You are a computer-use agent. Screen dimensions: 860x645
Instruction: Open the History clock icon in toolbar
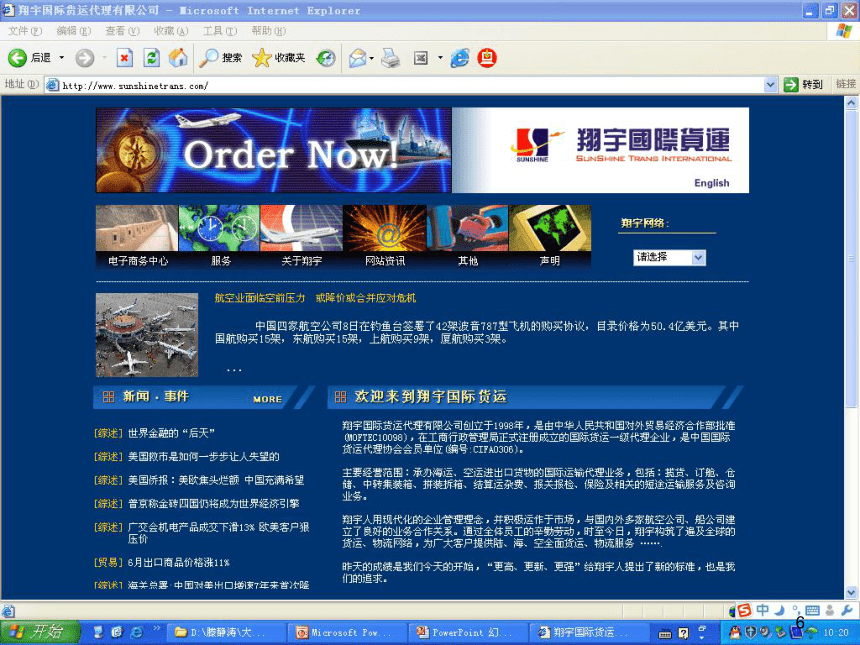point(326,58)
